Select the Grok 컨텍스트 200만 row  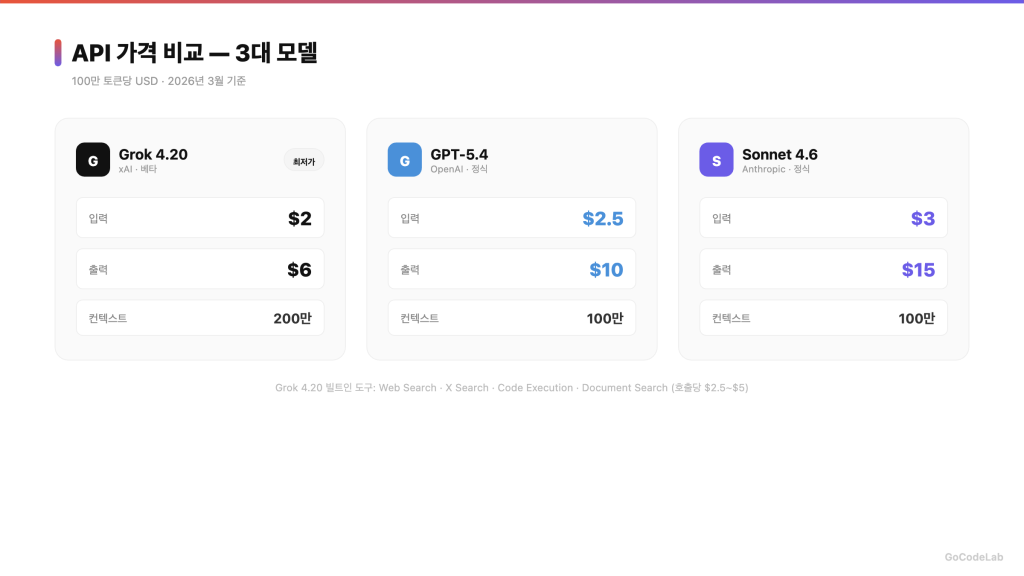(200, 318)
